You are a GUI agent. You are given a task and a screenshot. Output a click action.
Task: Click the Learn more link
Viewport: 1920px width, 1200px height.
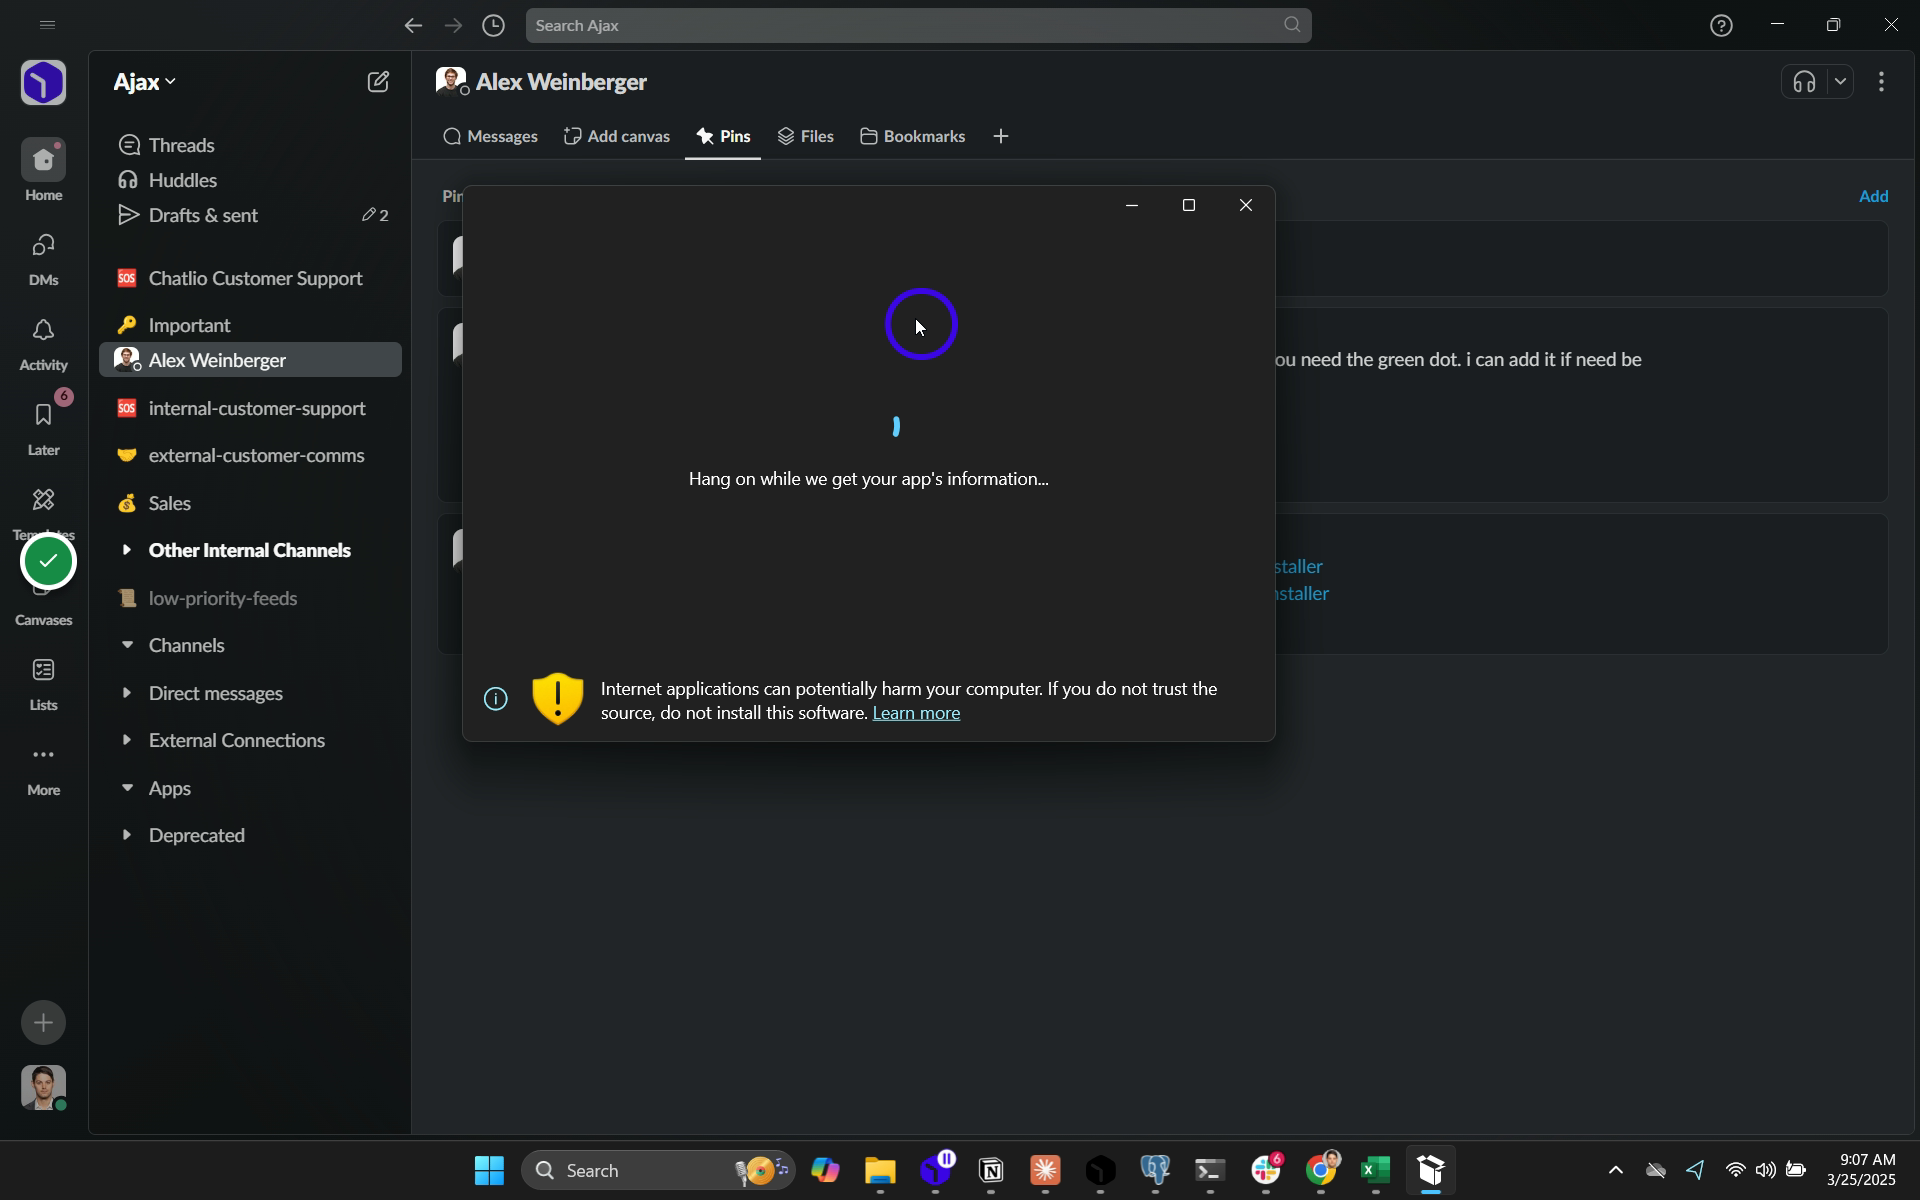click(916, 713)
